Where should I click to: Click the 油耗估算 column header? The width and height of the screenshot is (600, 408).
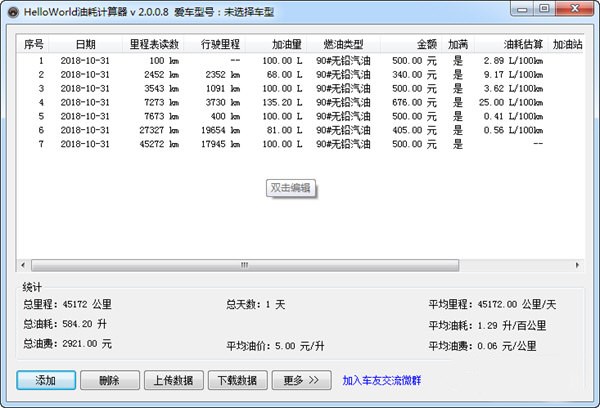511,44
